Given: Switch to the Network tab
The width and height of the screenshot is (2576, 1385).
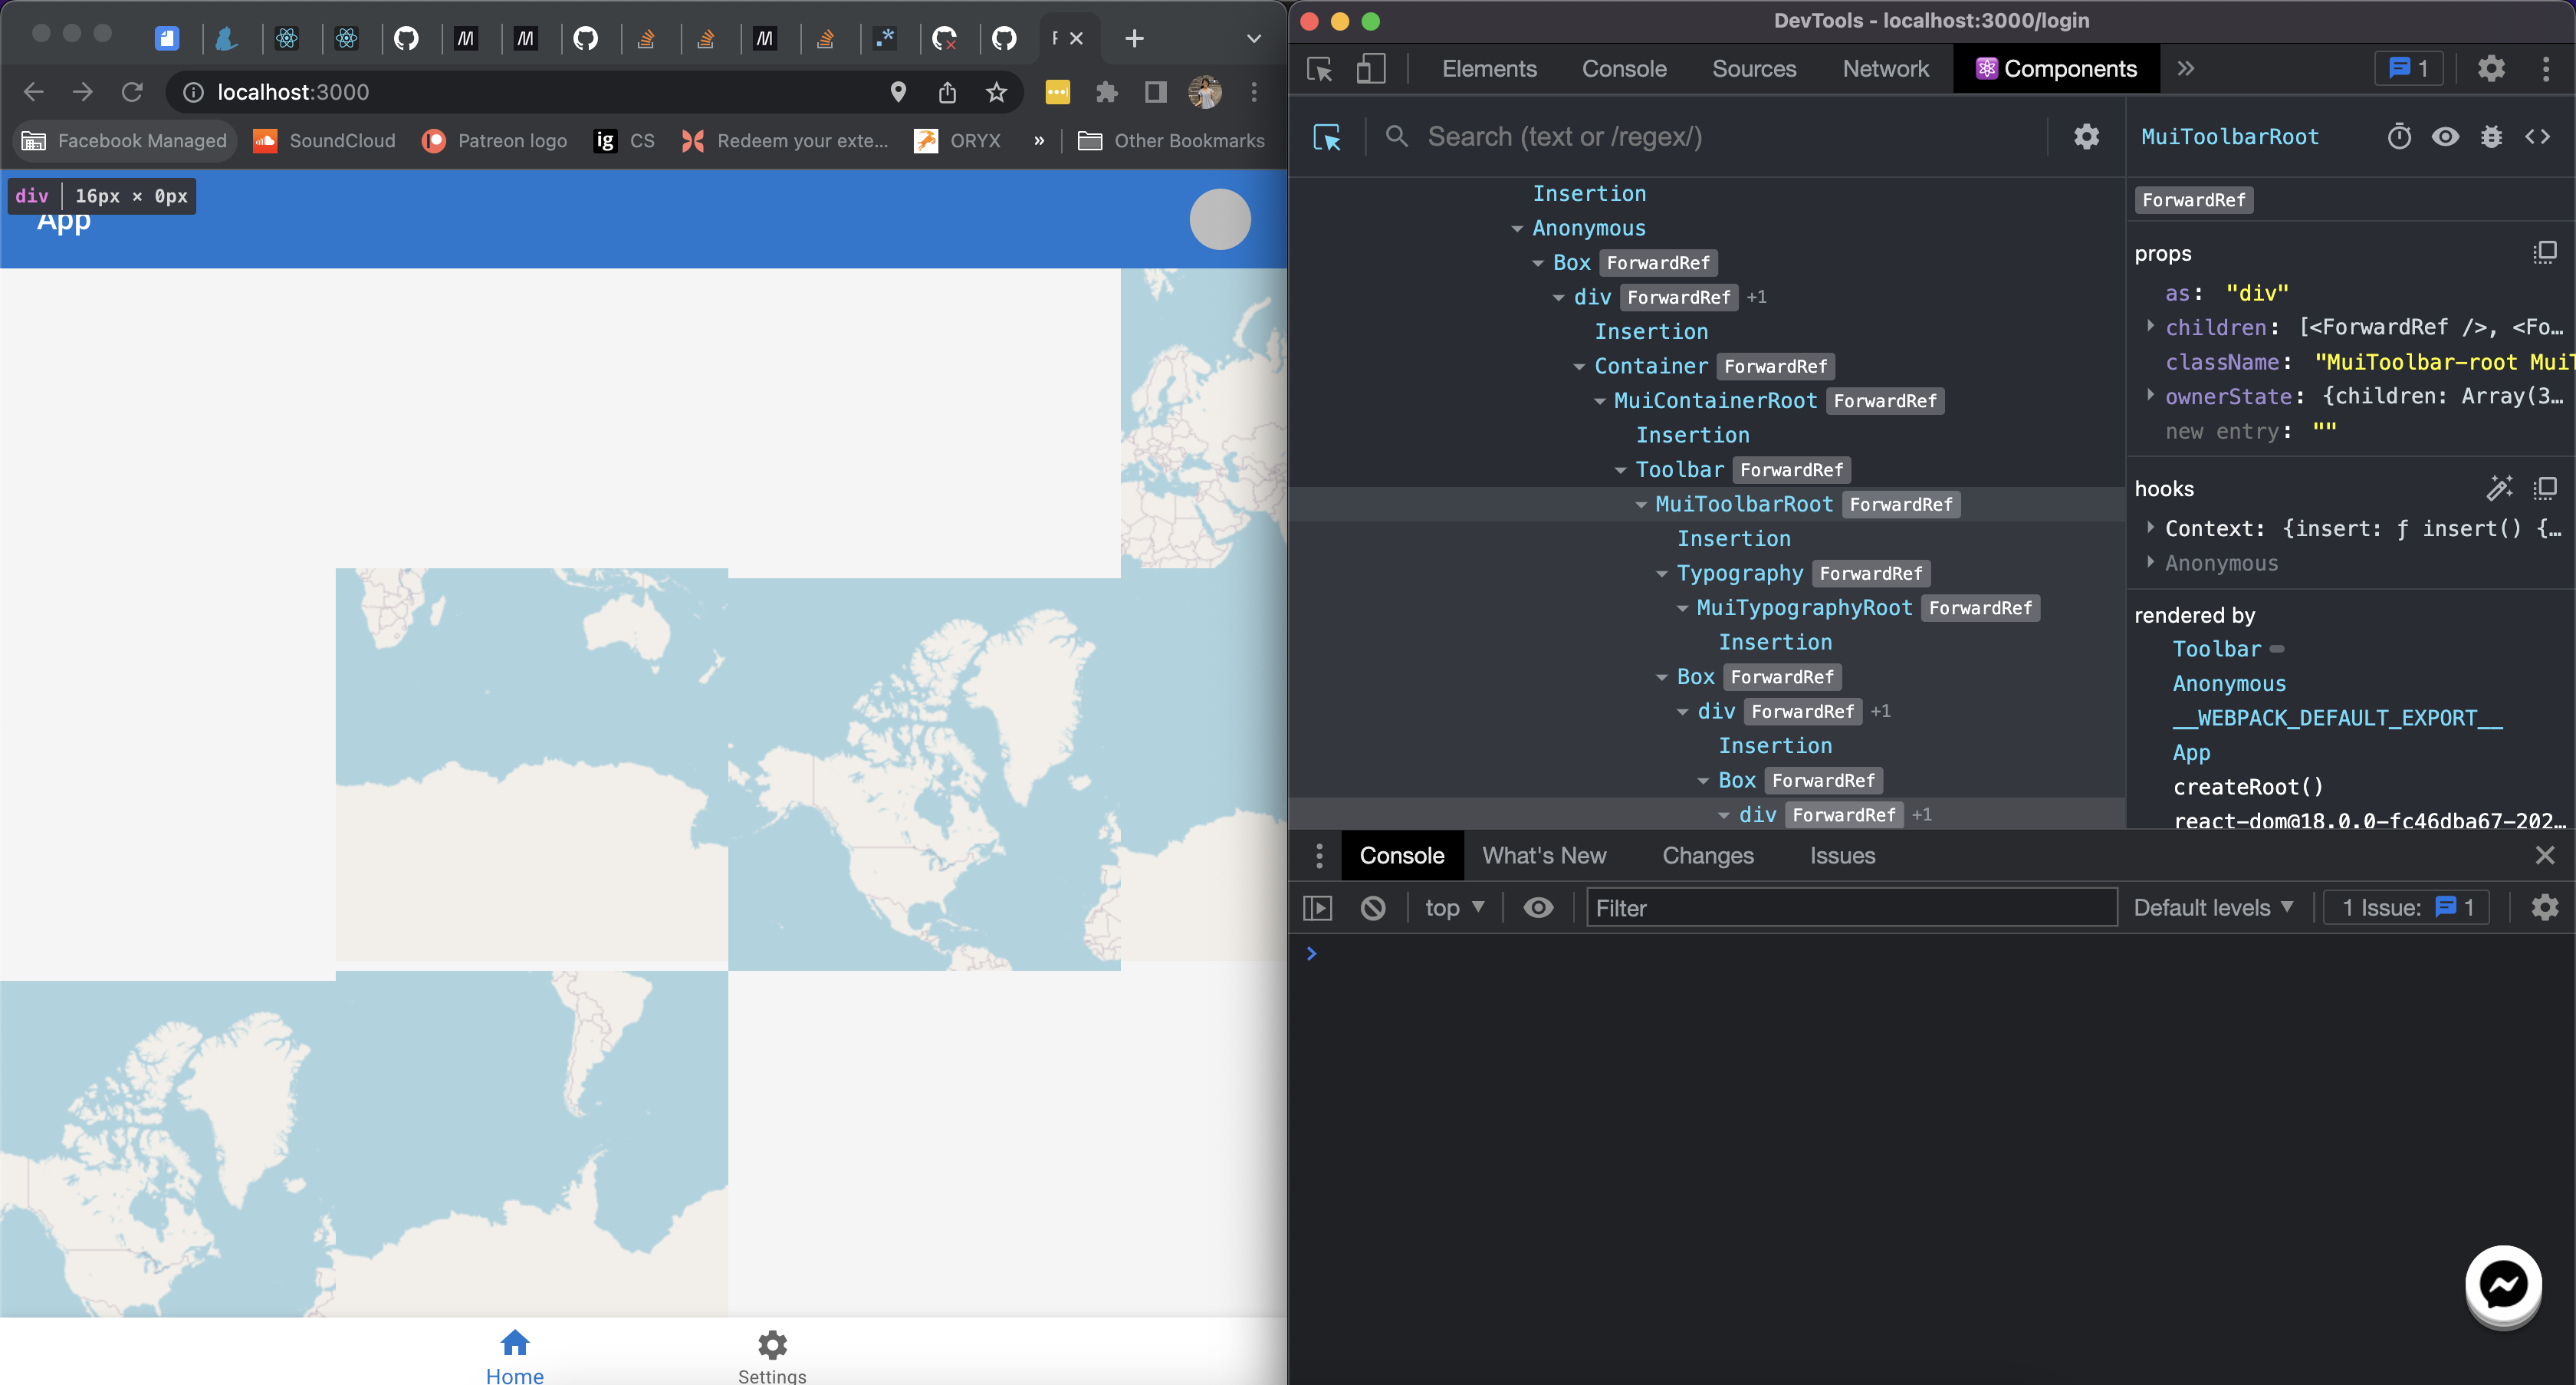Looking at the screenshot, I should tap(1885, 69).
